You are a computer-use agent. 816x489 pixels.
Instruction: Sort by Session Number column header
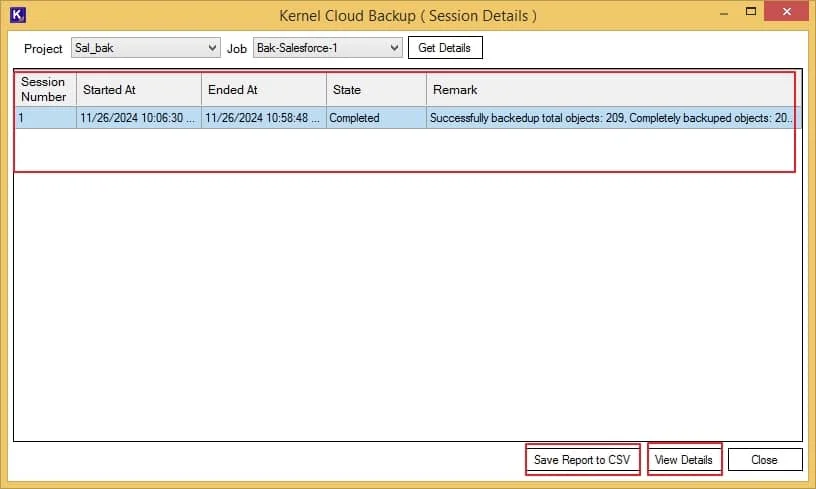point(46,89)
